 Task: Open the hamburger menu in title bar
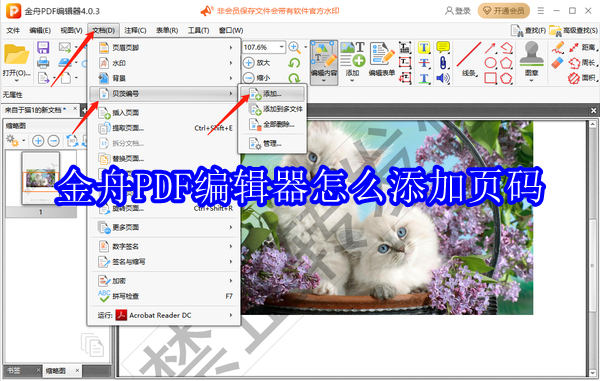(541, 11)
